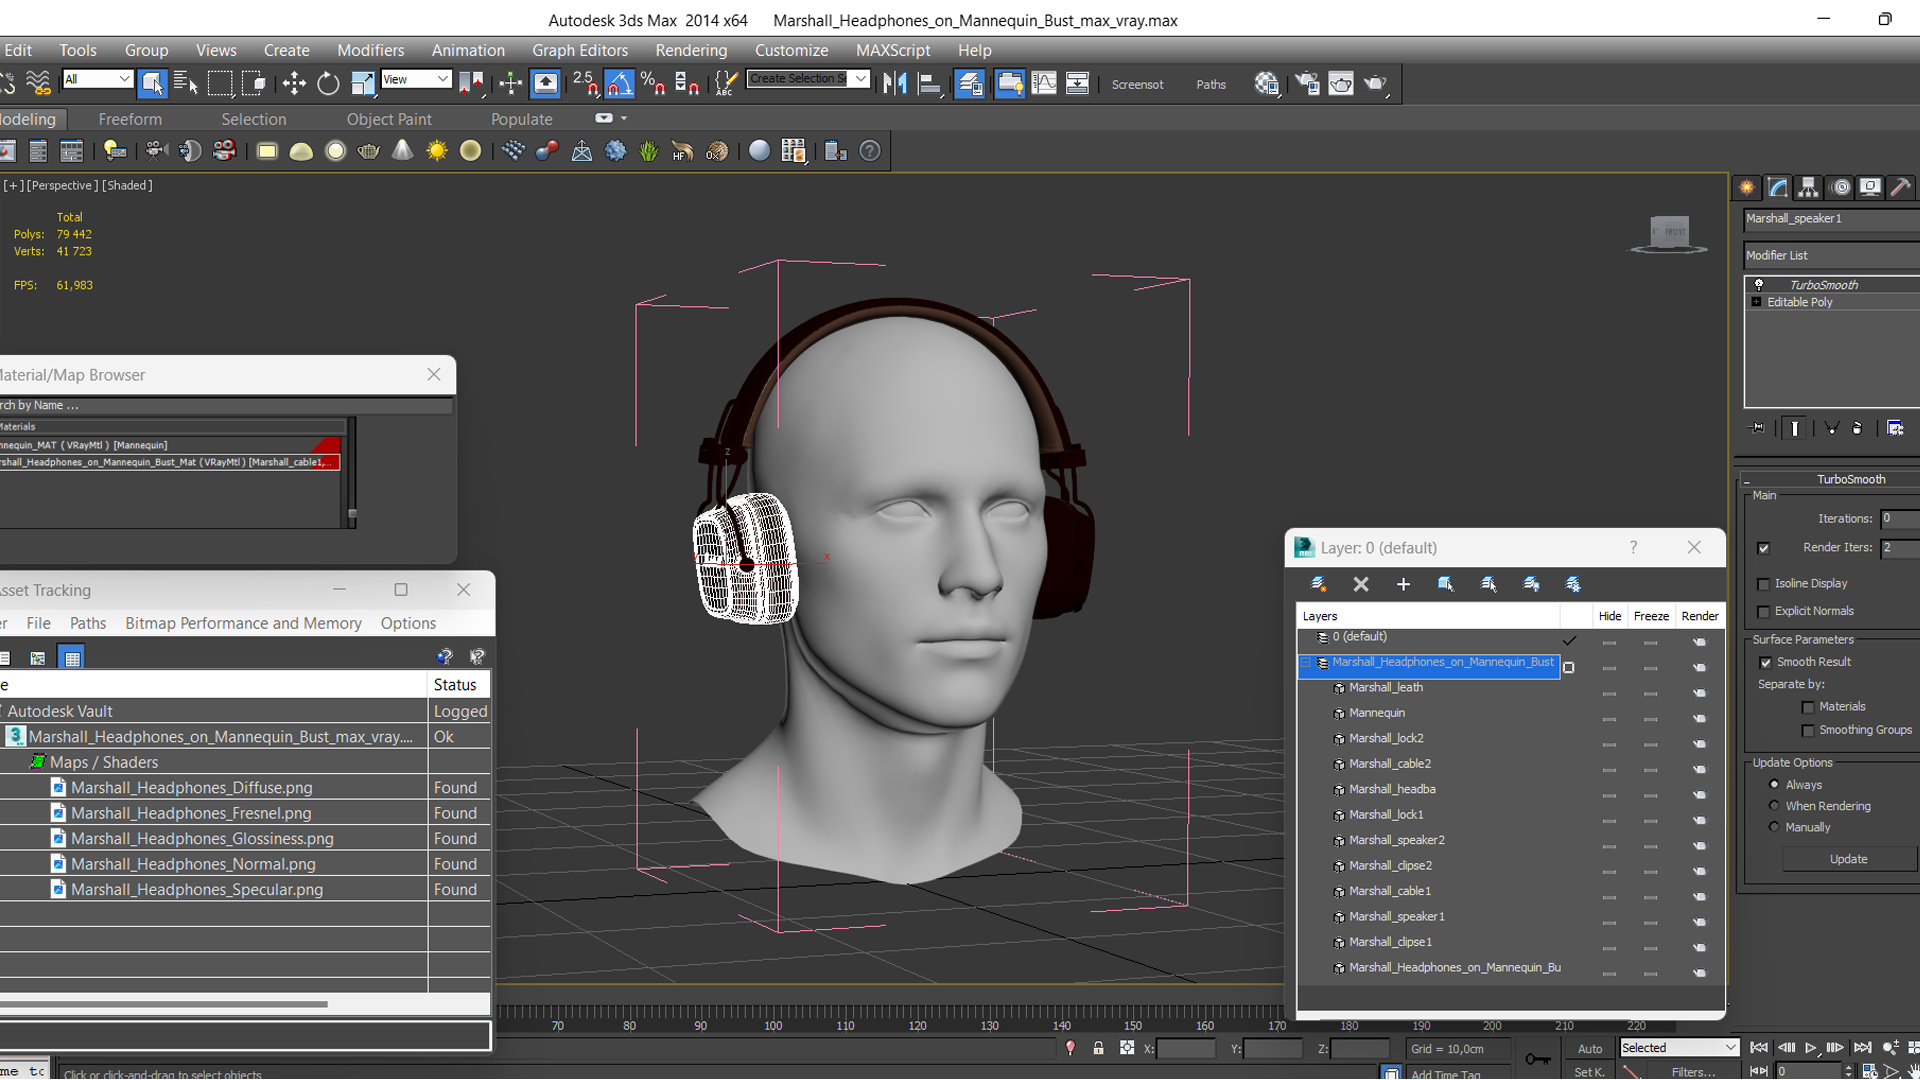
Task: Enable Isoline Display checkbox
Action: pos(1764,584)
